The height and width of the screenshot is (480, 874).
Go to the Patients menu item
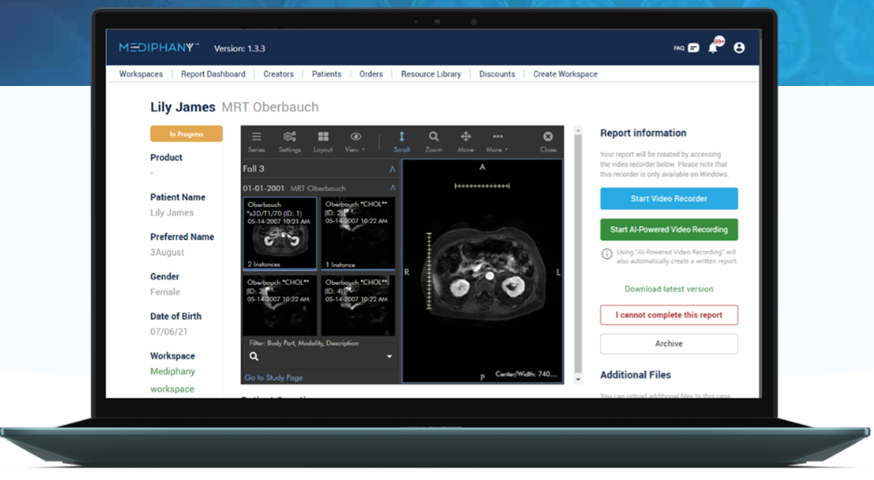click(327, 74)
